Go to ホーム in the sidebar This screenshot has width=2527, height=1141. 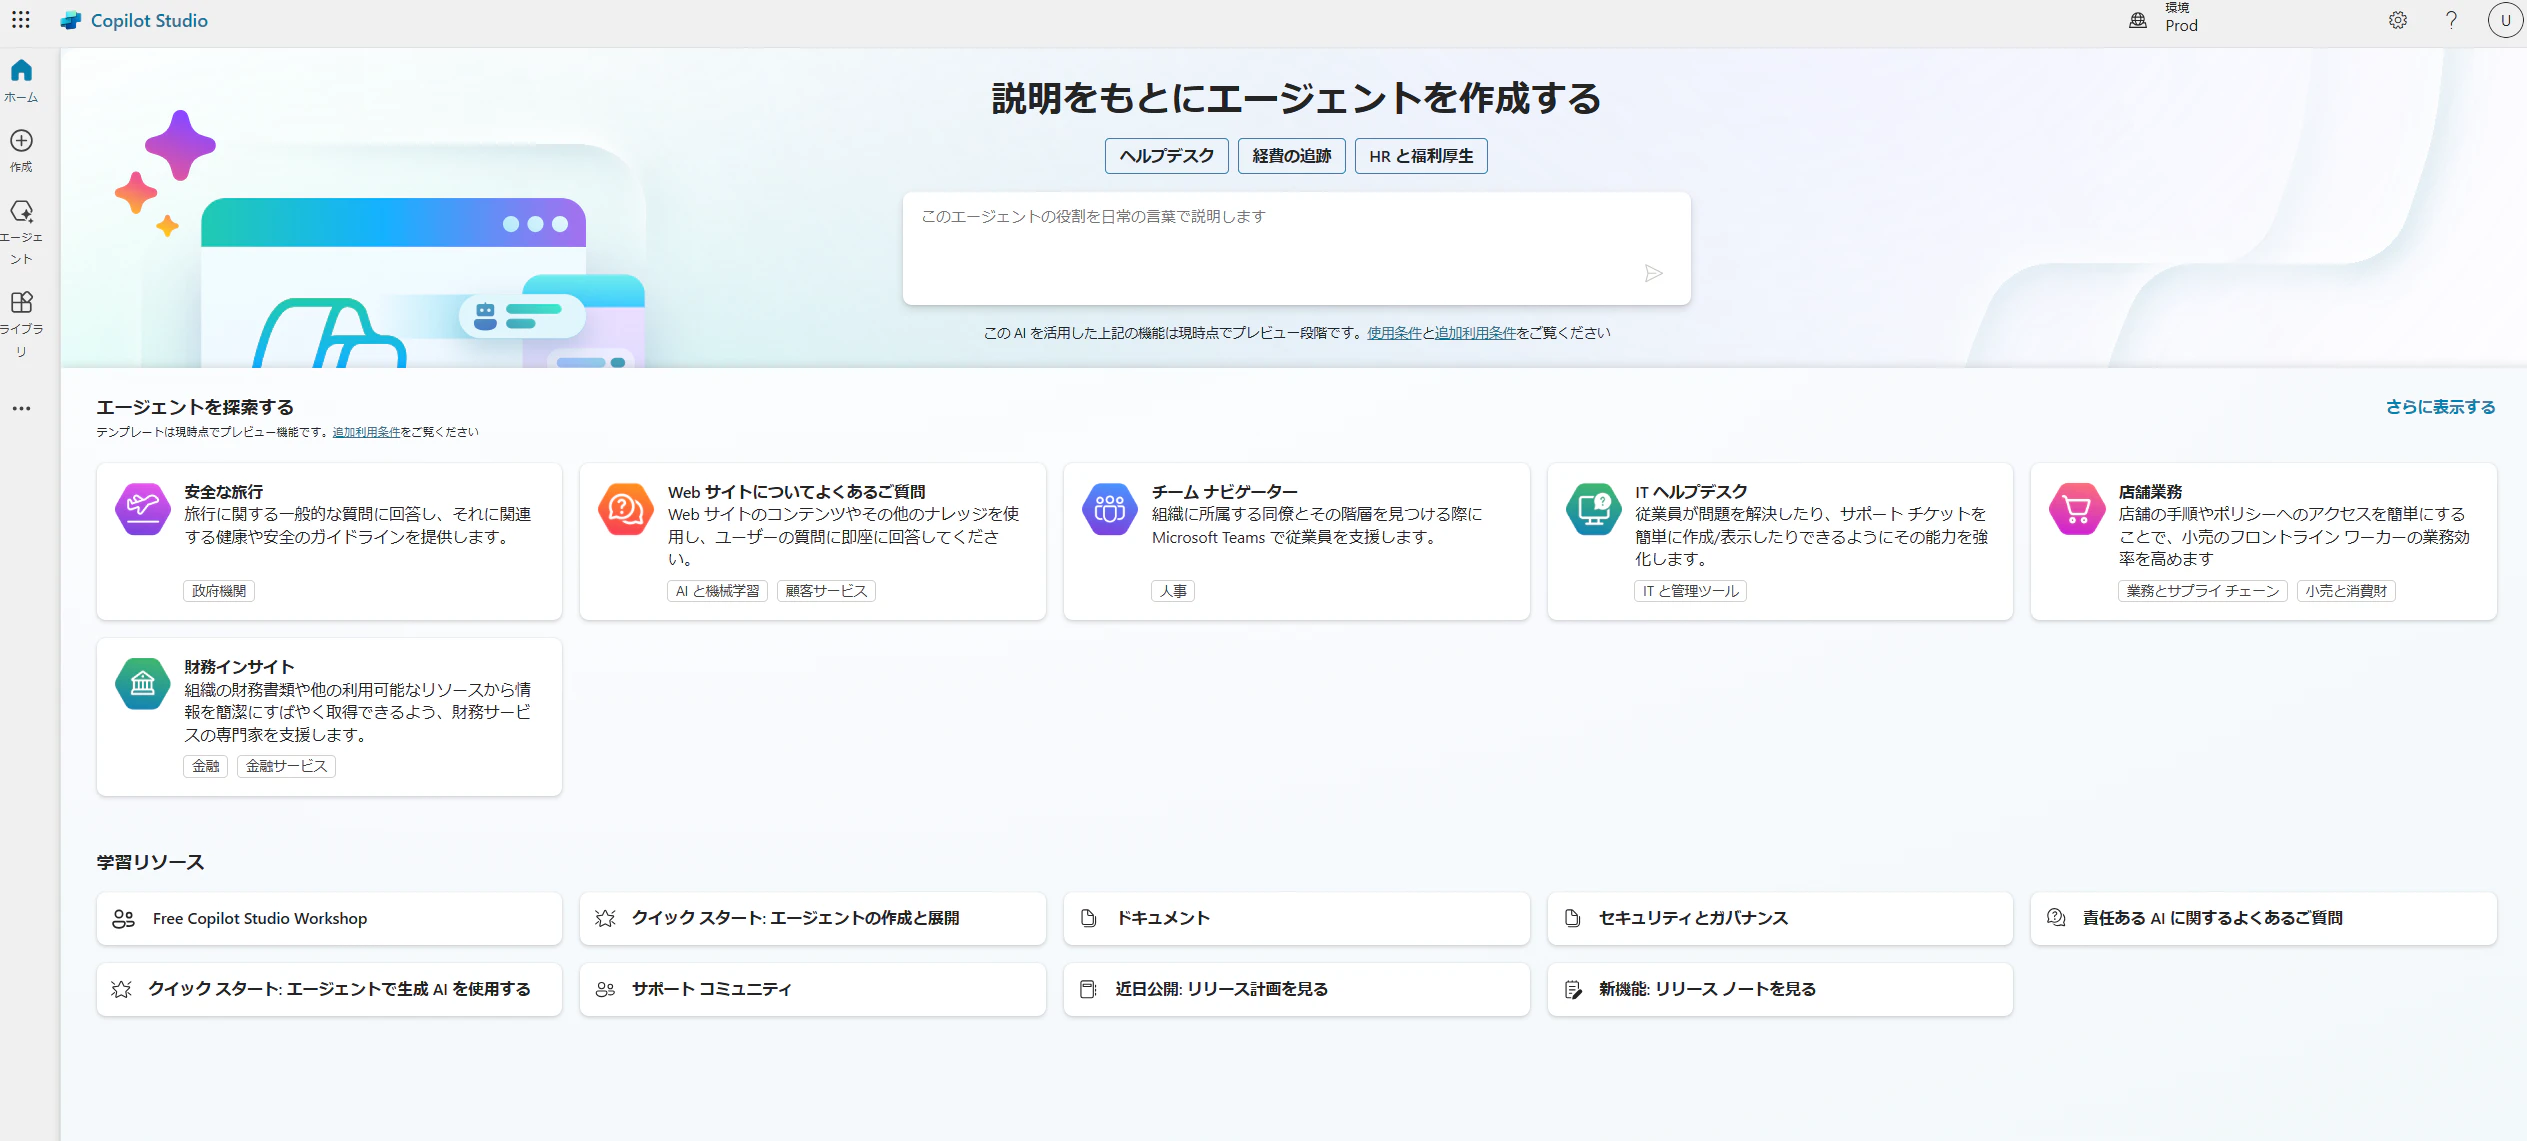click(x=21, y=80)
